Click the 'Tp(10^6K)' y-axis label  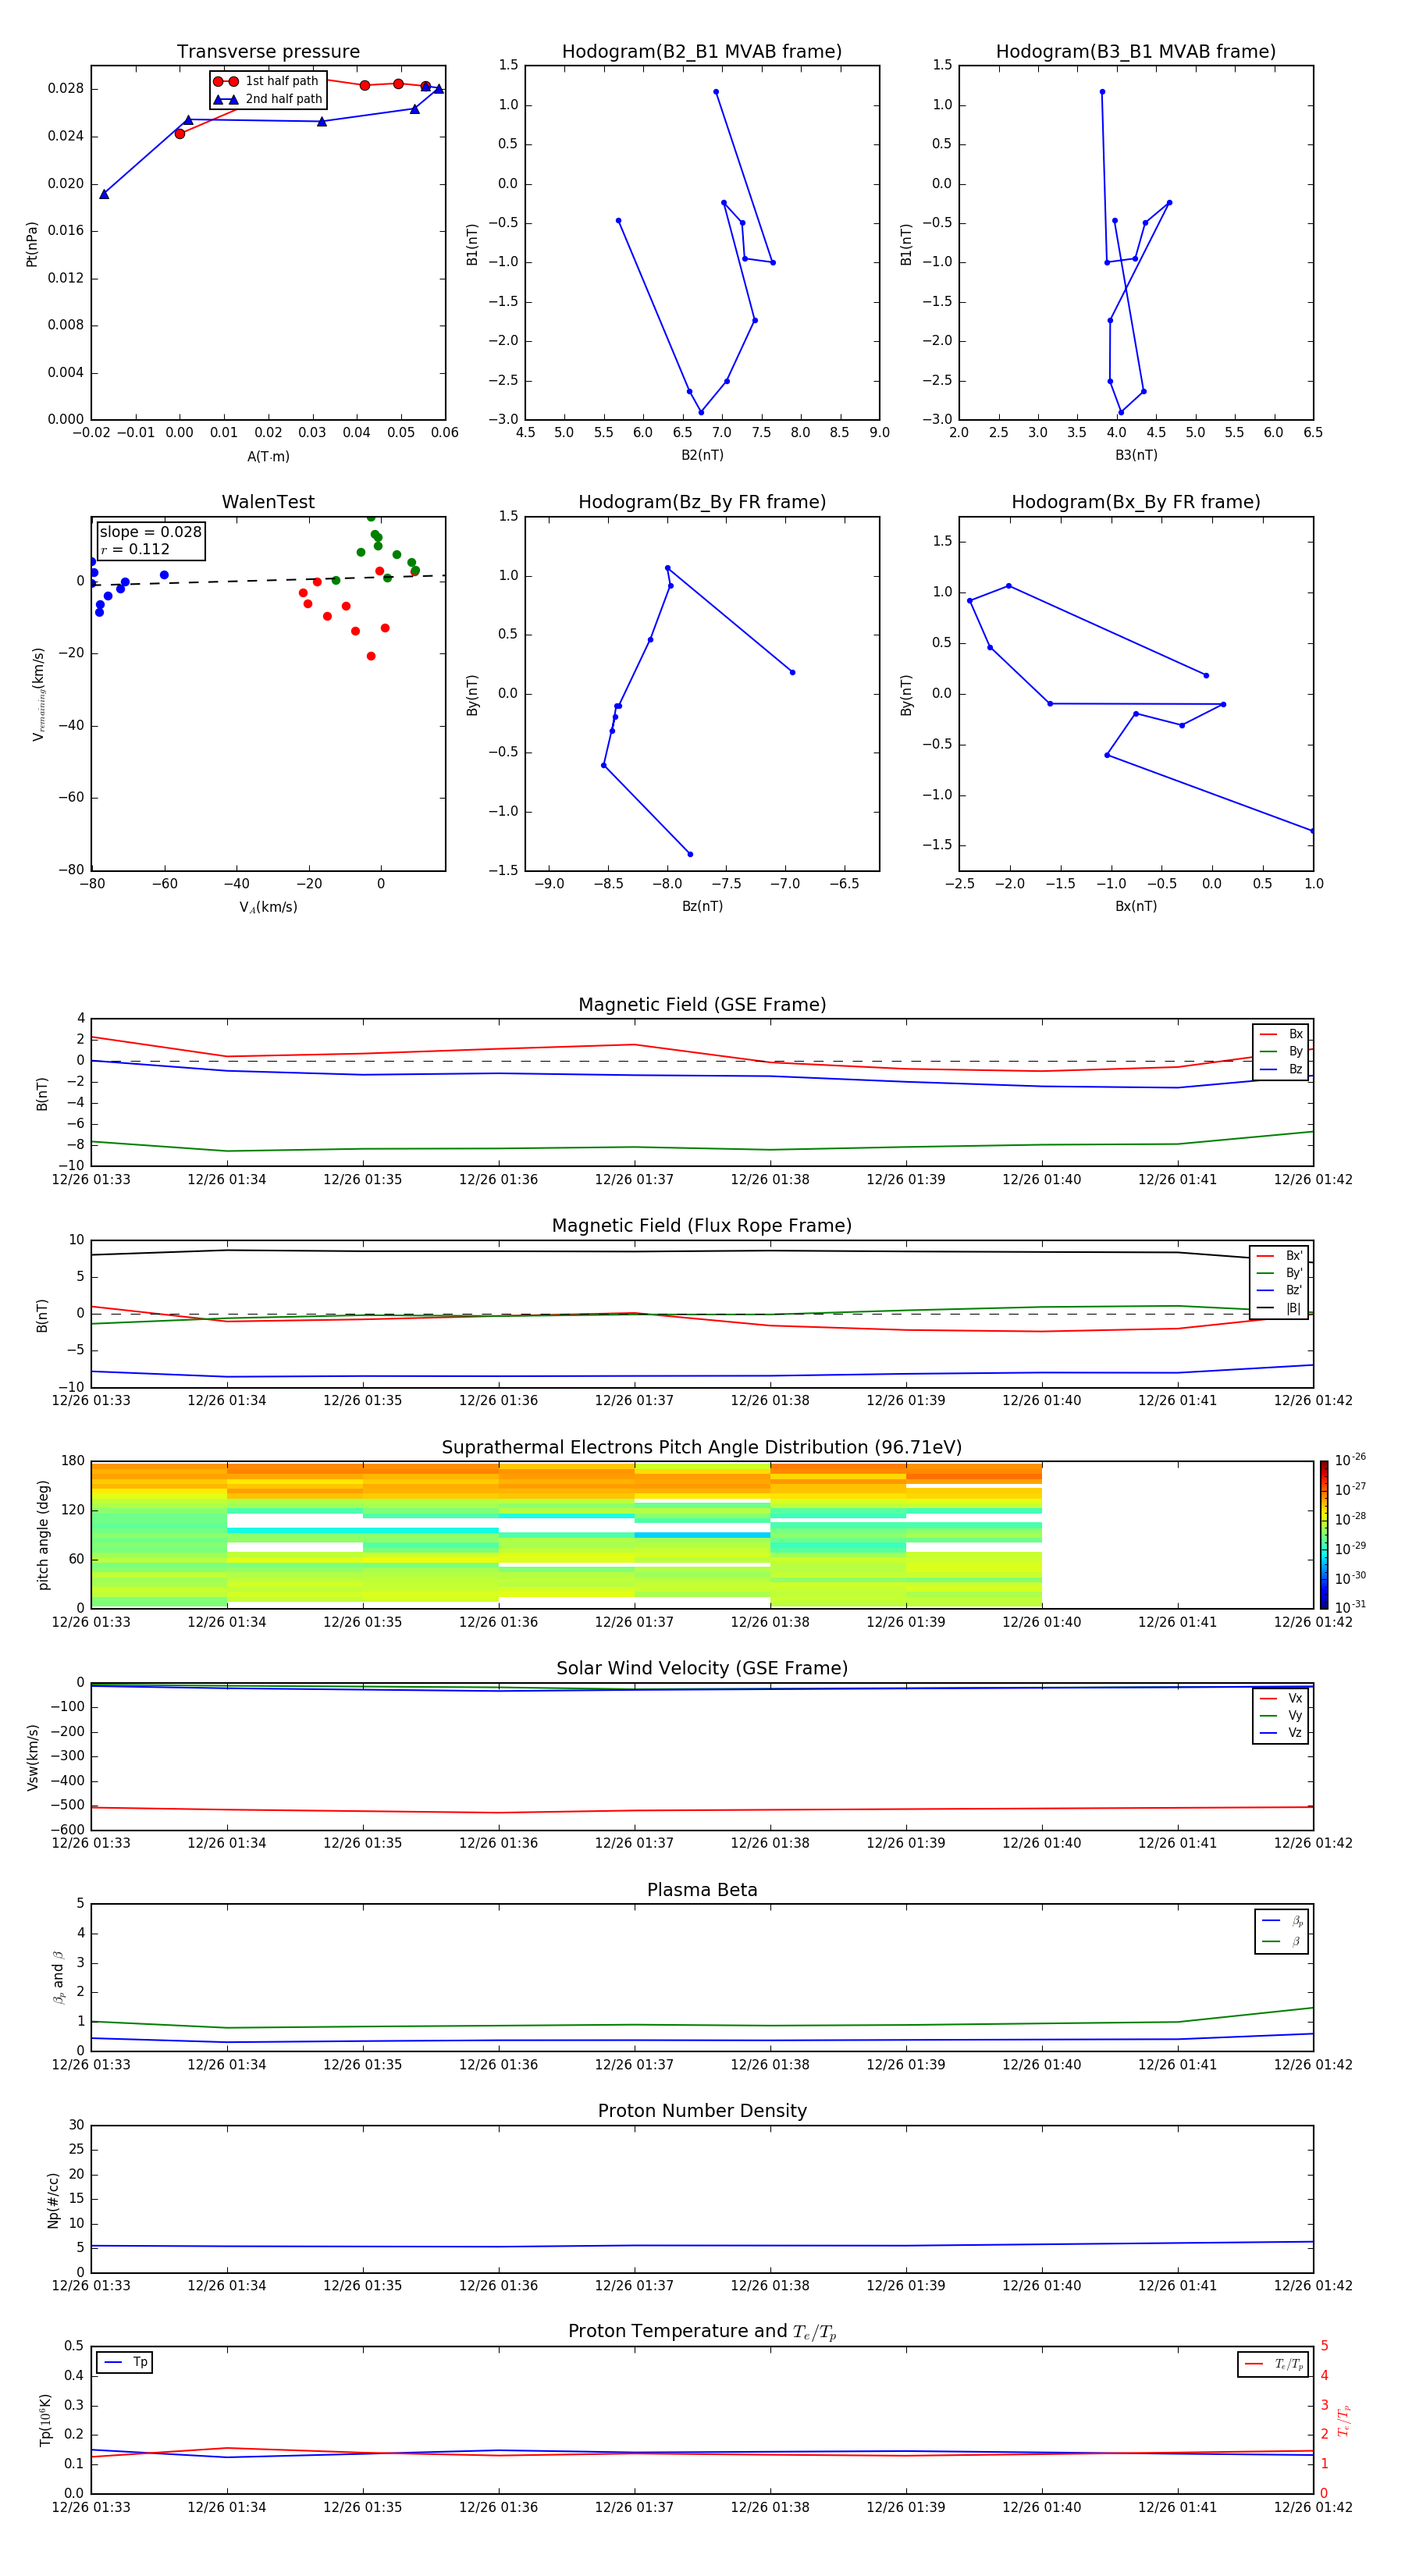click(x=45, y=2420)
